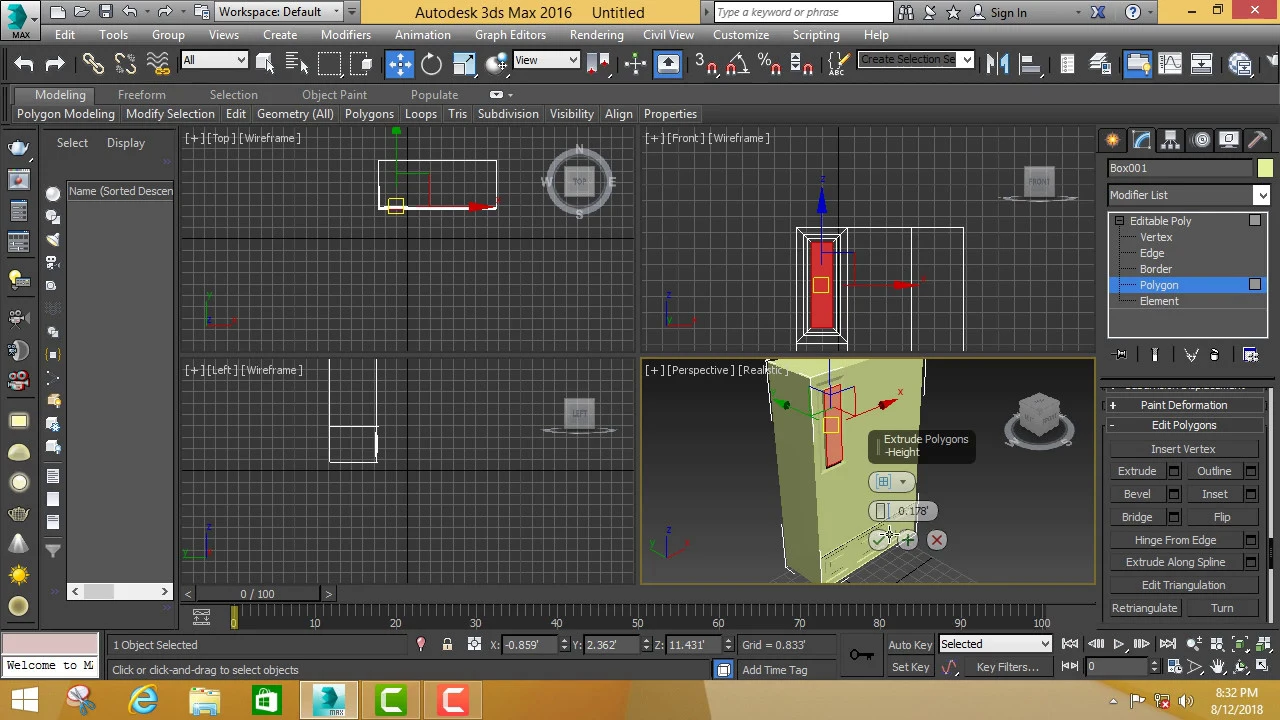Apply and continue with the plus caddy button

(907, 540)
